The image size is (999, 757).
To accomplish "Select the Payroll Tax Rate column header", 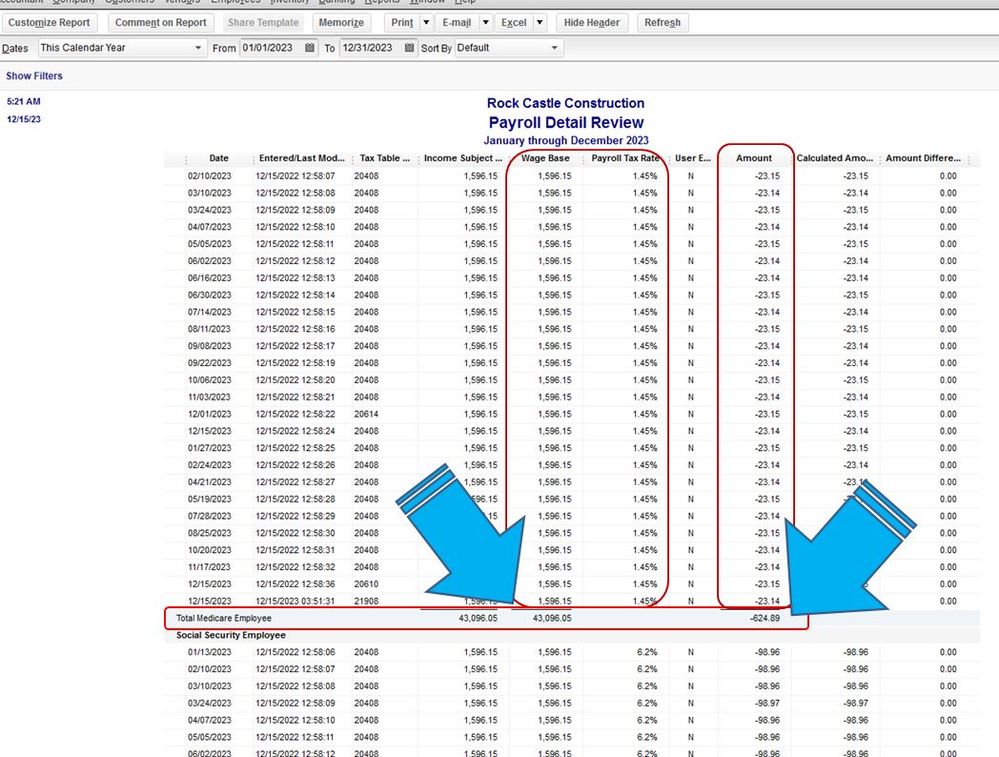I will [x=625, y=158].
